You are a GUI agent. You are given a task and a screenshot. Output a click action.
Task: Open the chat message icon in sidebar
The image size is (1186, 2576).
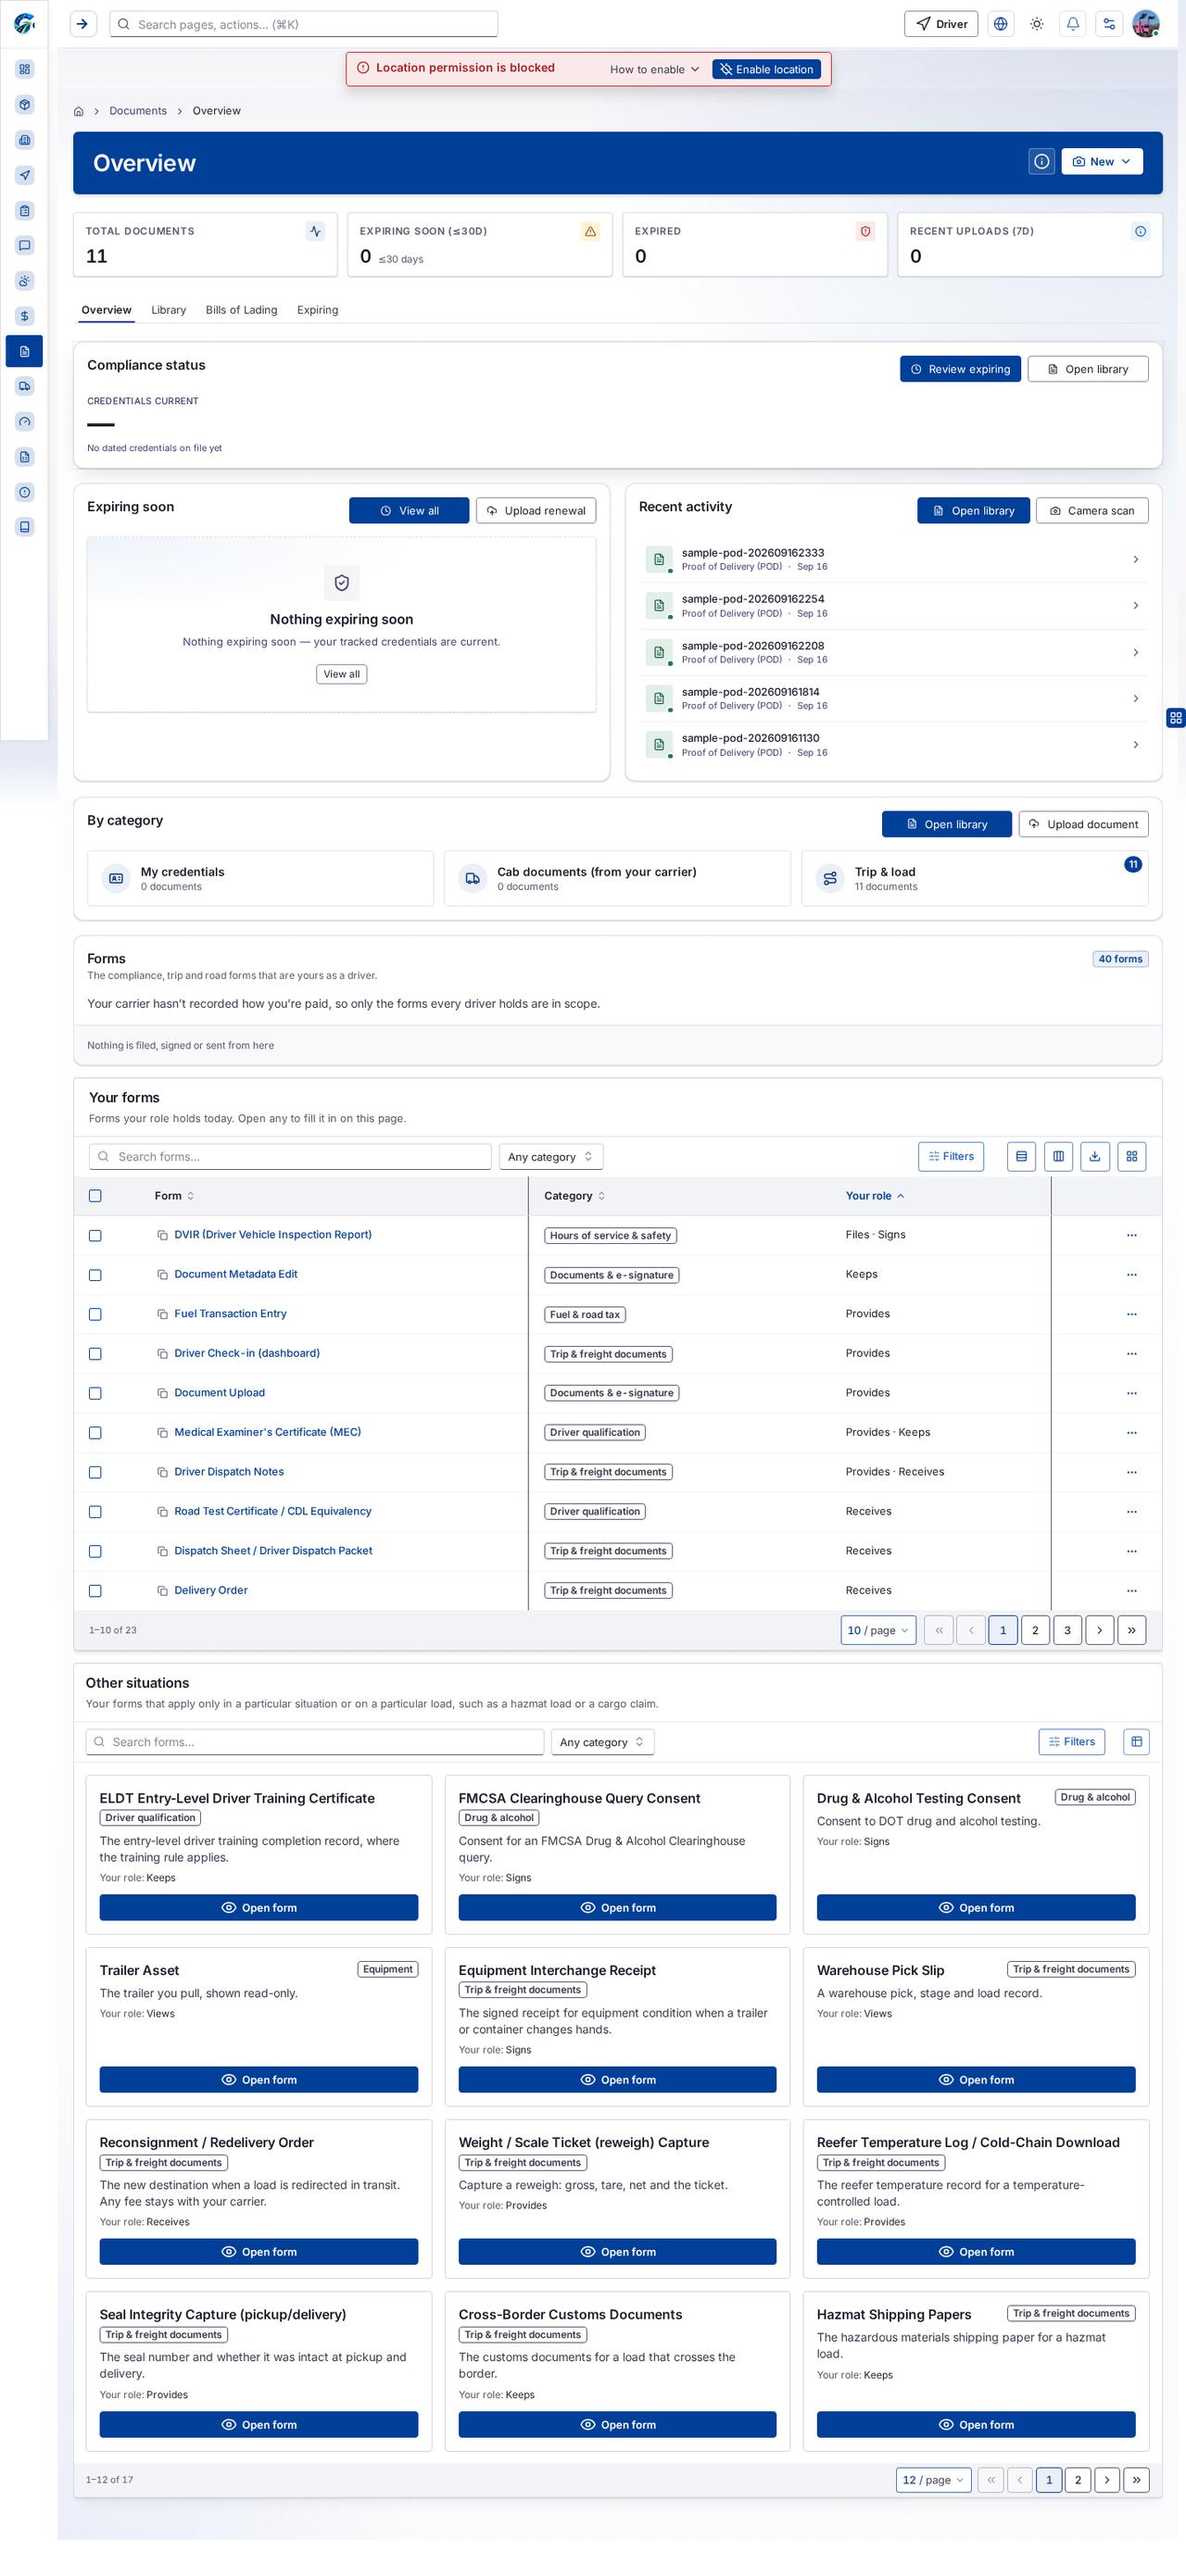click(x=25, y=246)
